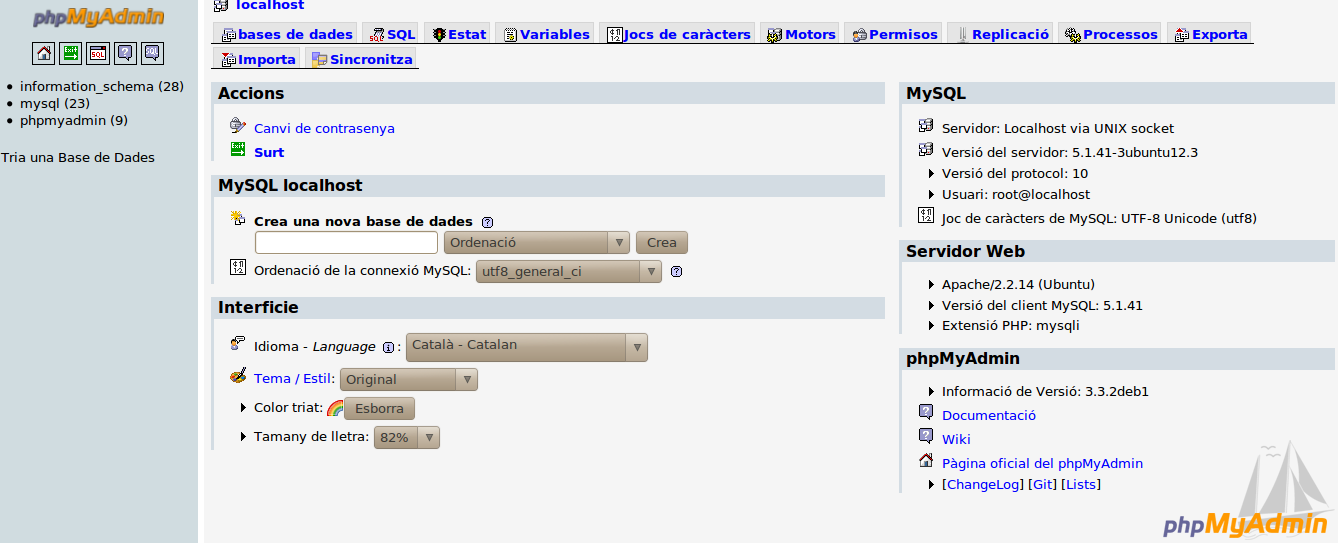1338x543 pixels.
Task: Click the documentation icon beside Documentació
Action: click(926, 412)
